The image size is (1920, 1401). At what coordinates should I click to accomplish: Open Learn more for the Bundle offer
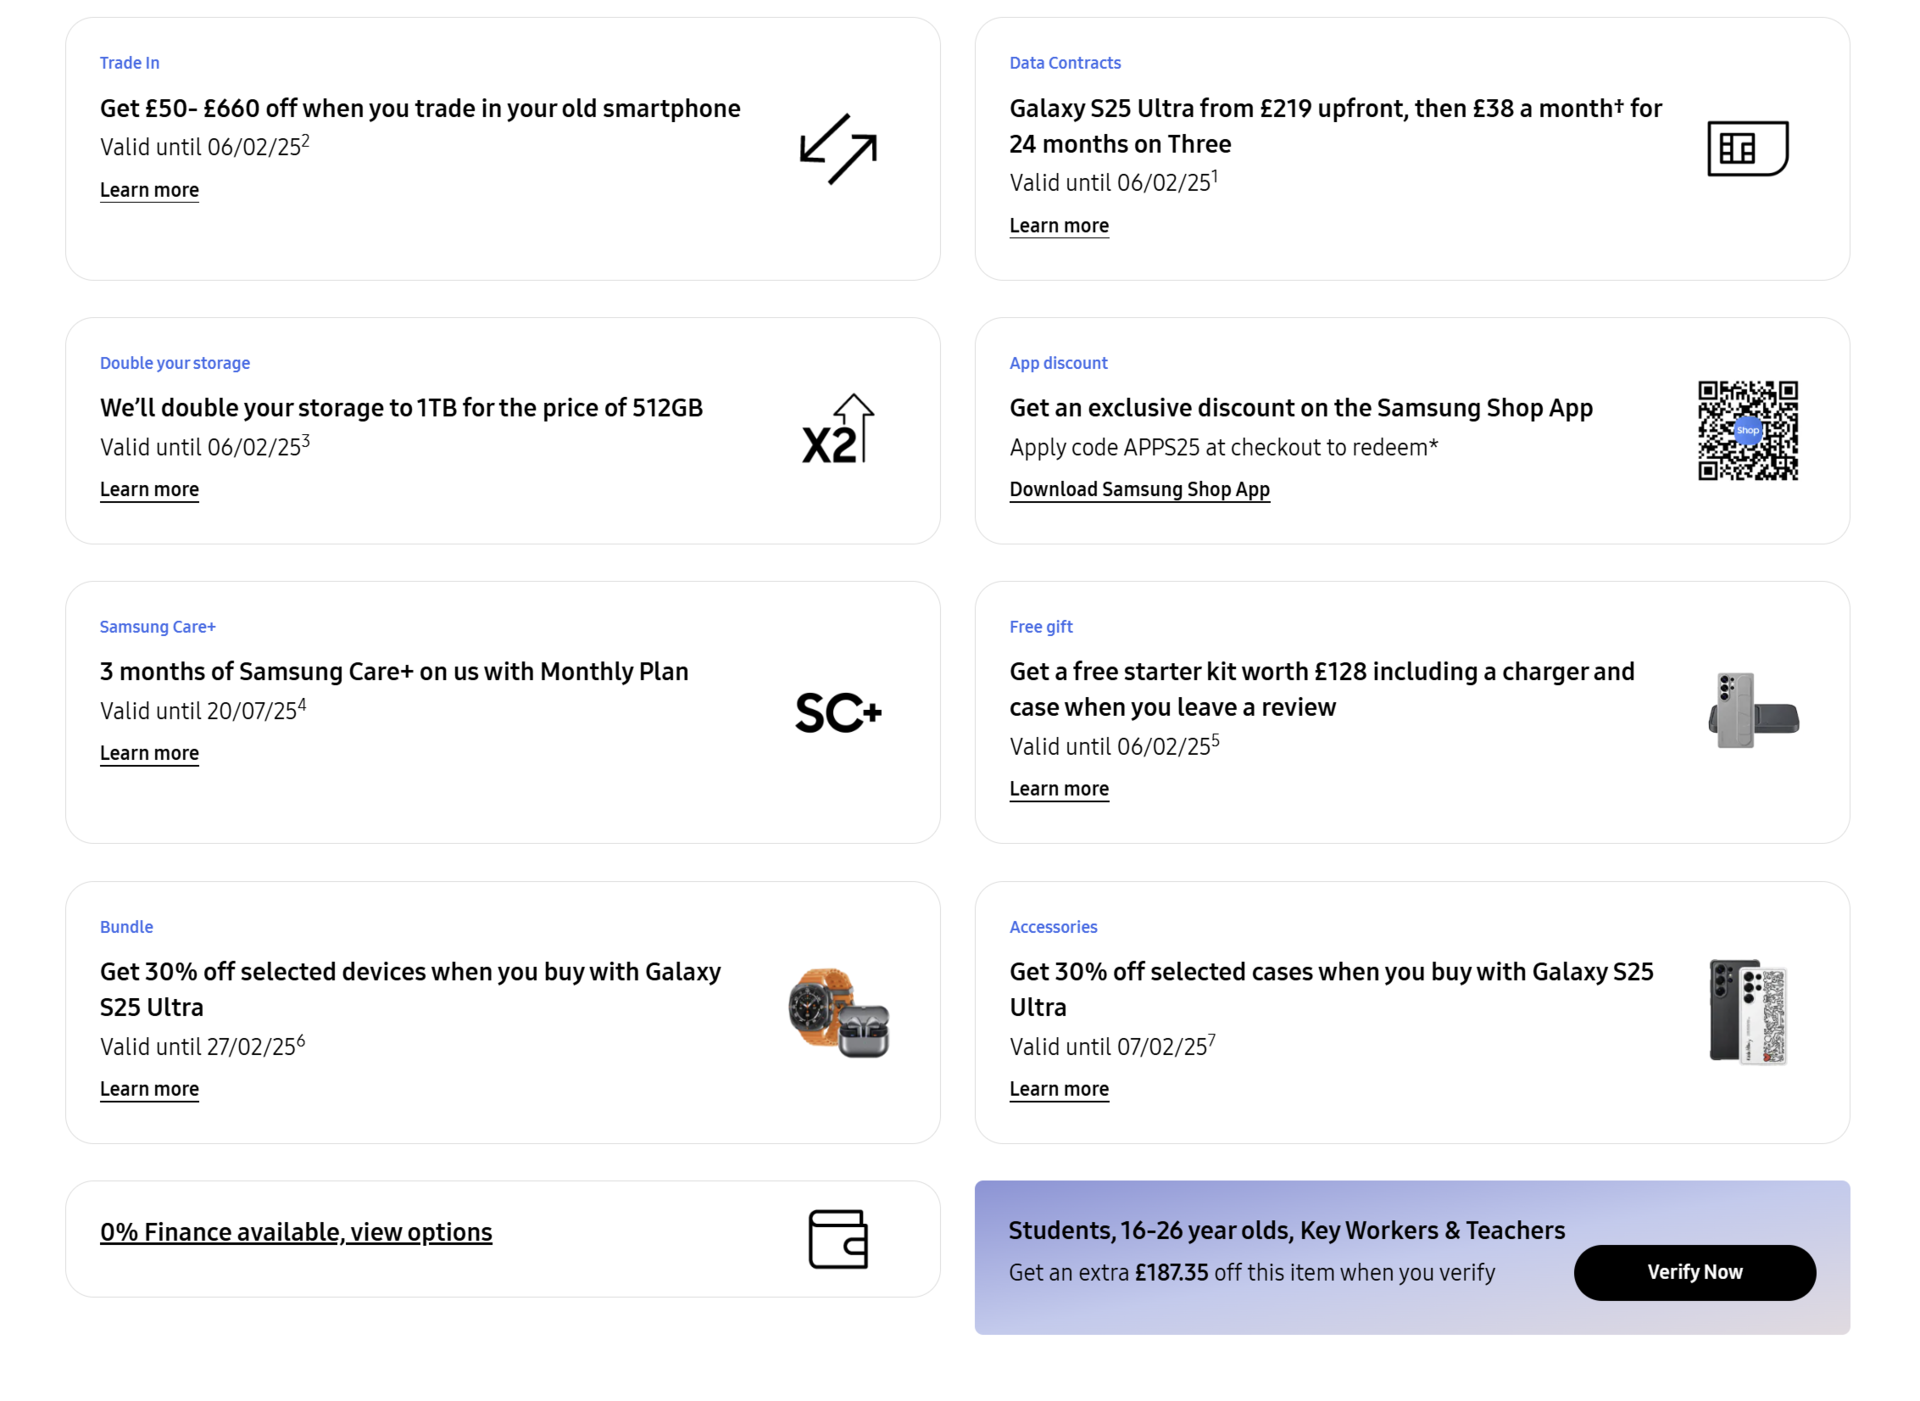tap(149, 1089)
